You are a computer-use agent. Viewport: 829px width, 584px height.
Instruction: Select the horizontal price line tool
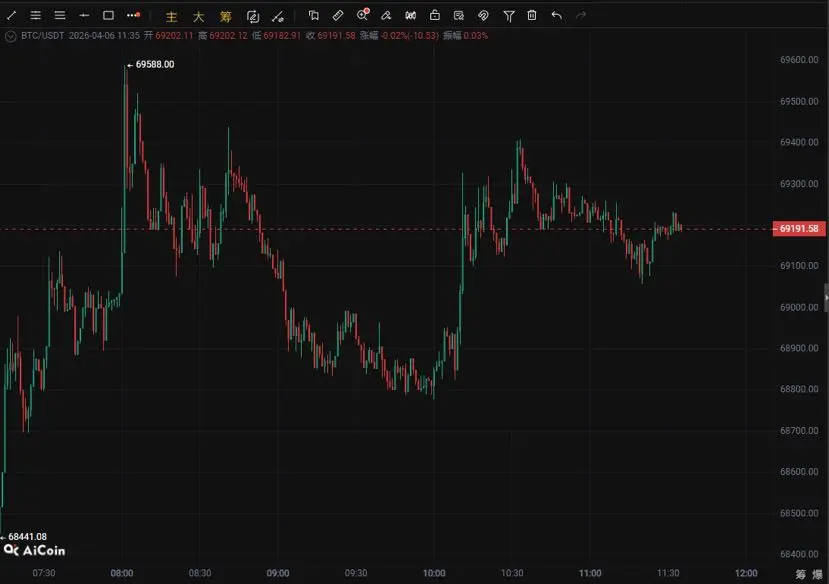tap(84, 15)
